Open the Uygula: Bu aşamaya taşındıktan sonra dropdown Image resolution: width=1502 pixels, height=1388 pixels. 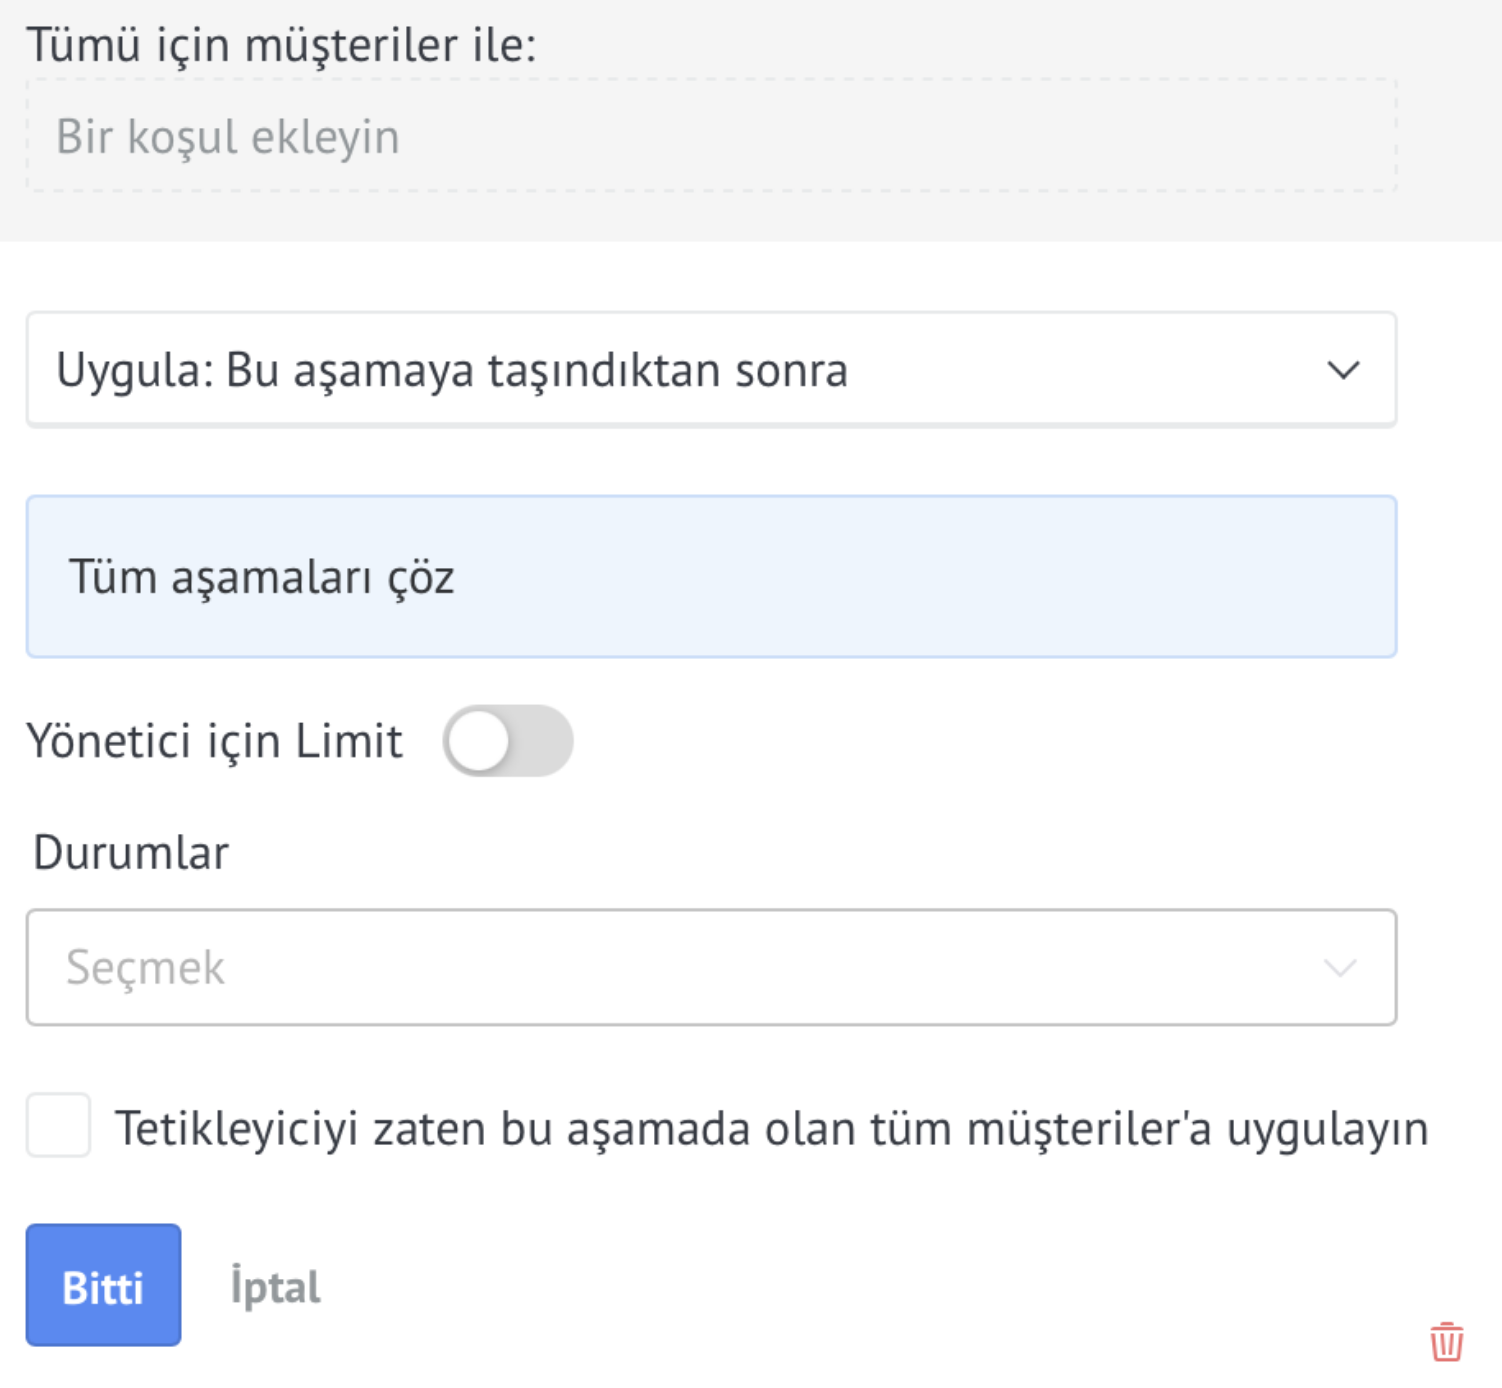click(x=711, y=370)
